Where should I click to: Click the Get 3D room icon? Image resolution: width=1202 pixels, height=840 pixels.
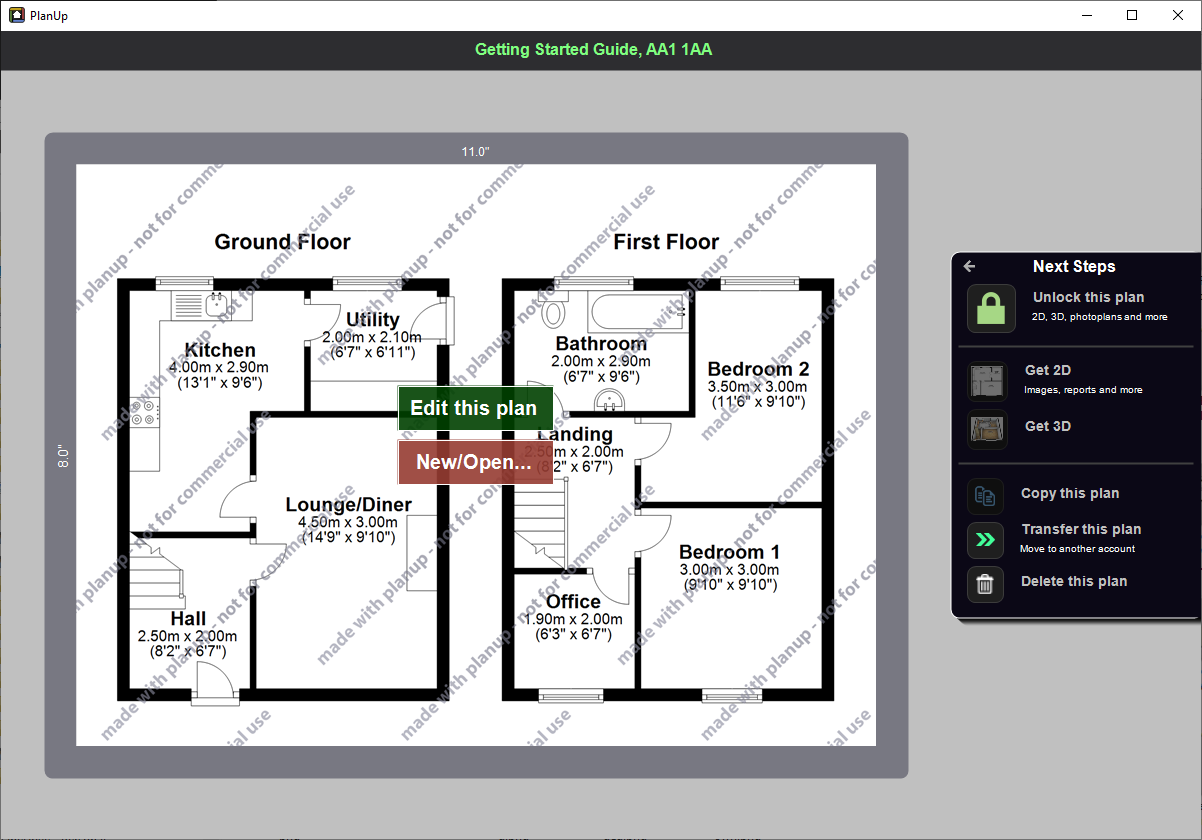coord(987,429)
